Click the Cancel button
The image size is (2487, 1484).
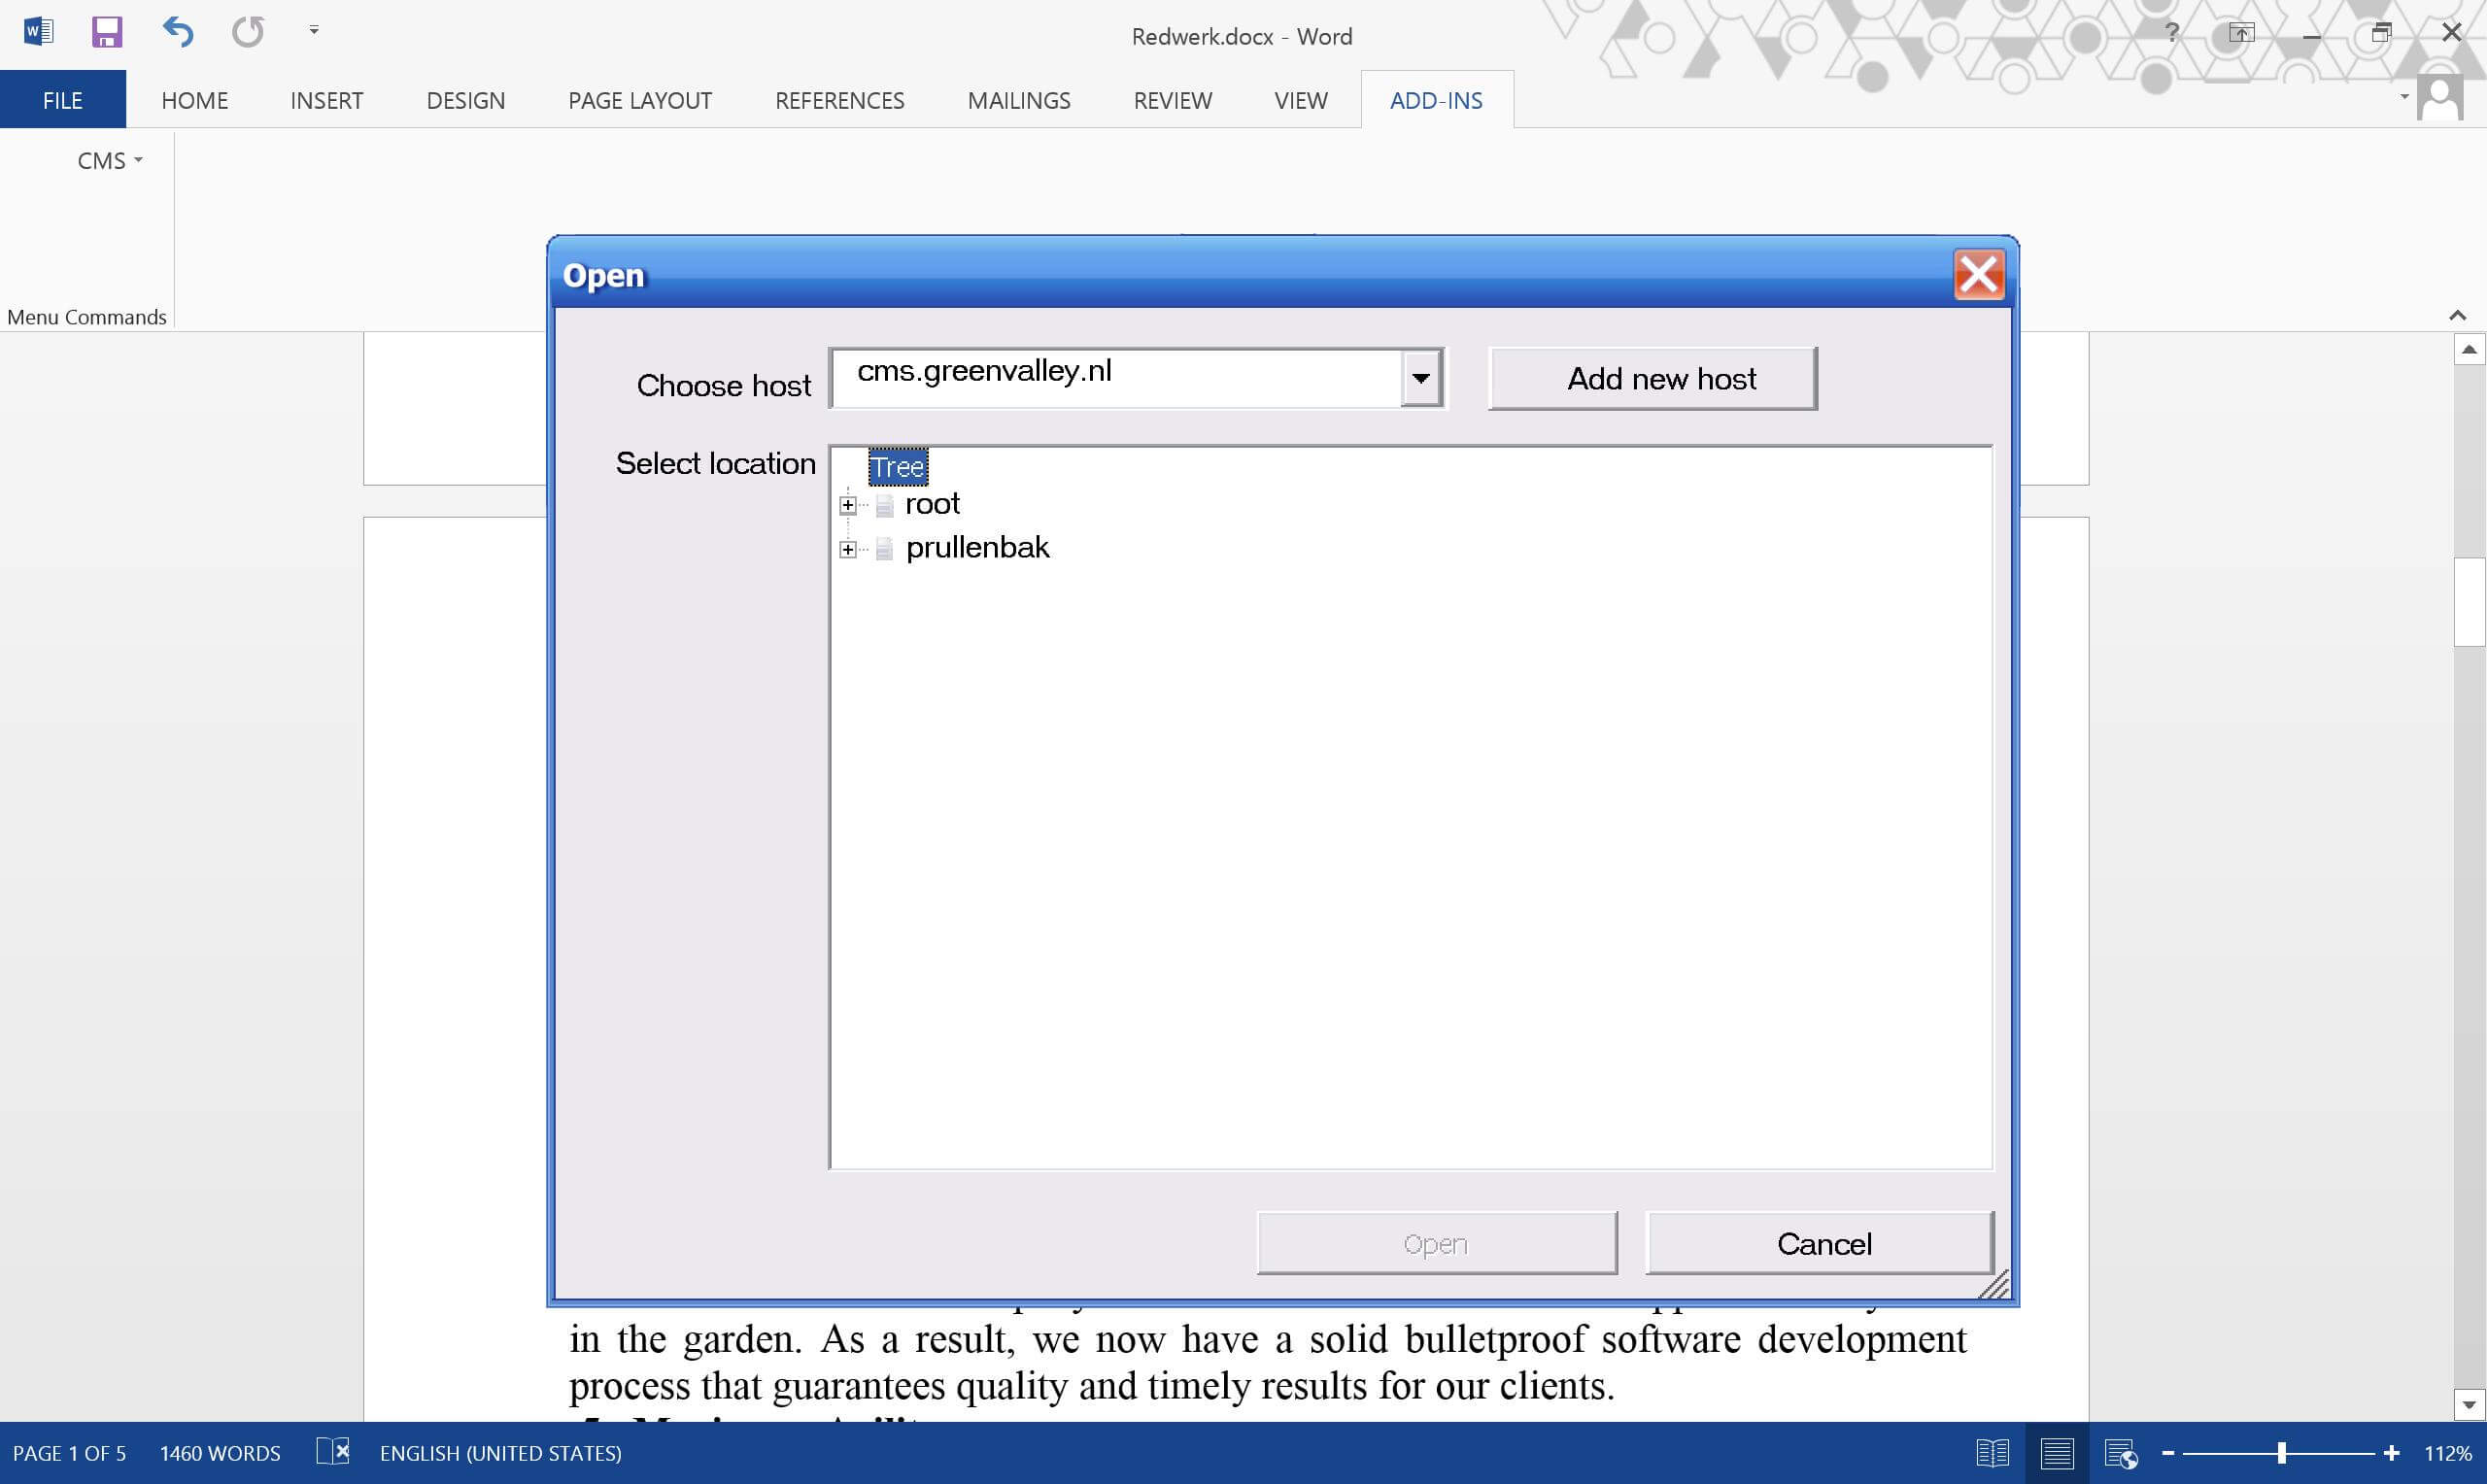pos(1820,1243)
